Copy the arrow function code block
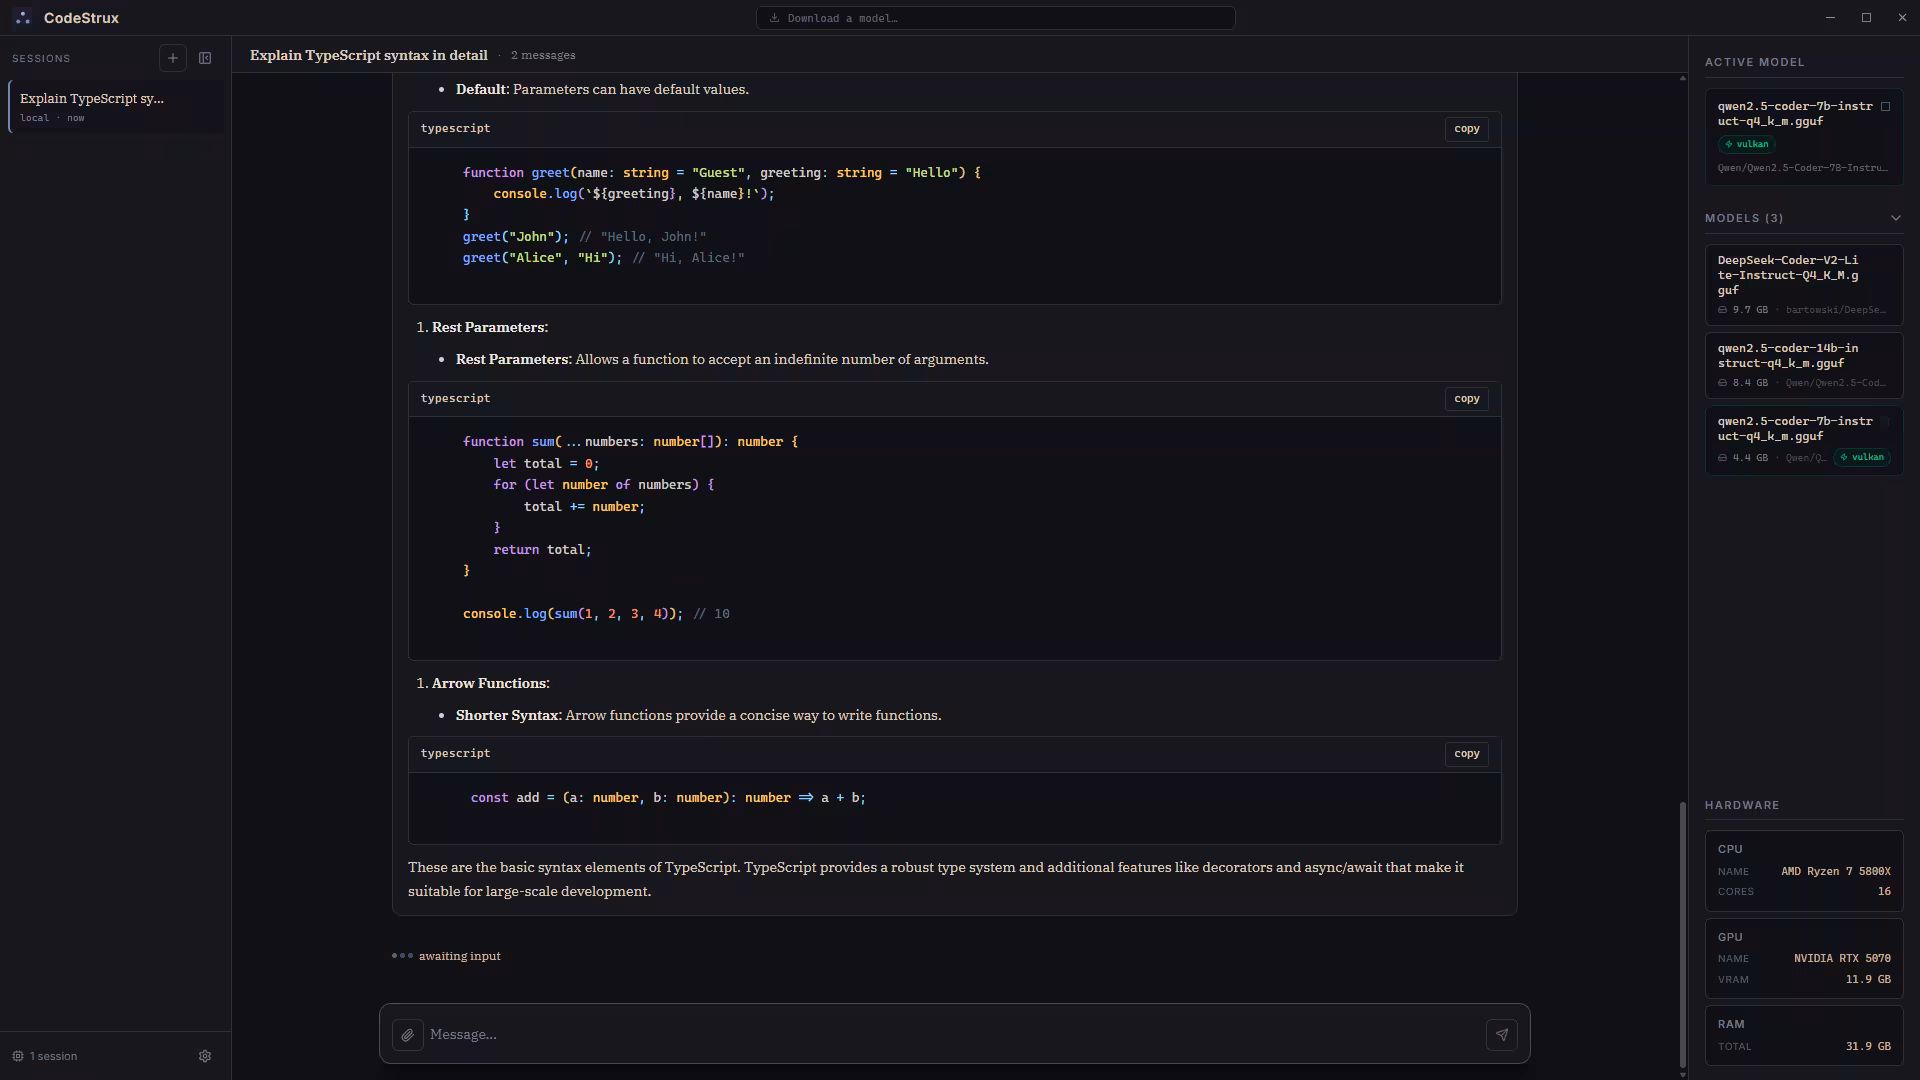 (x=1467, y=754)
